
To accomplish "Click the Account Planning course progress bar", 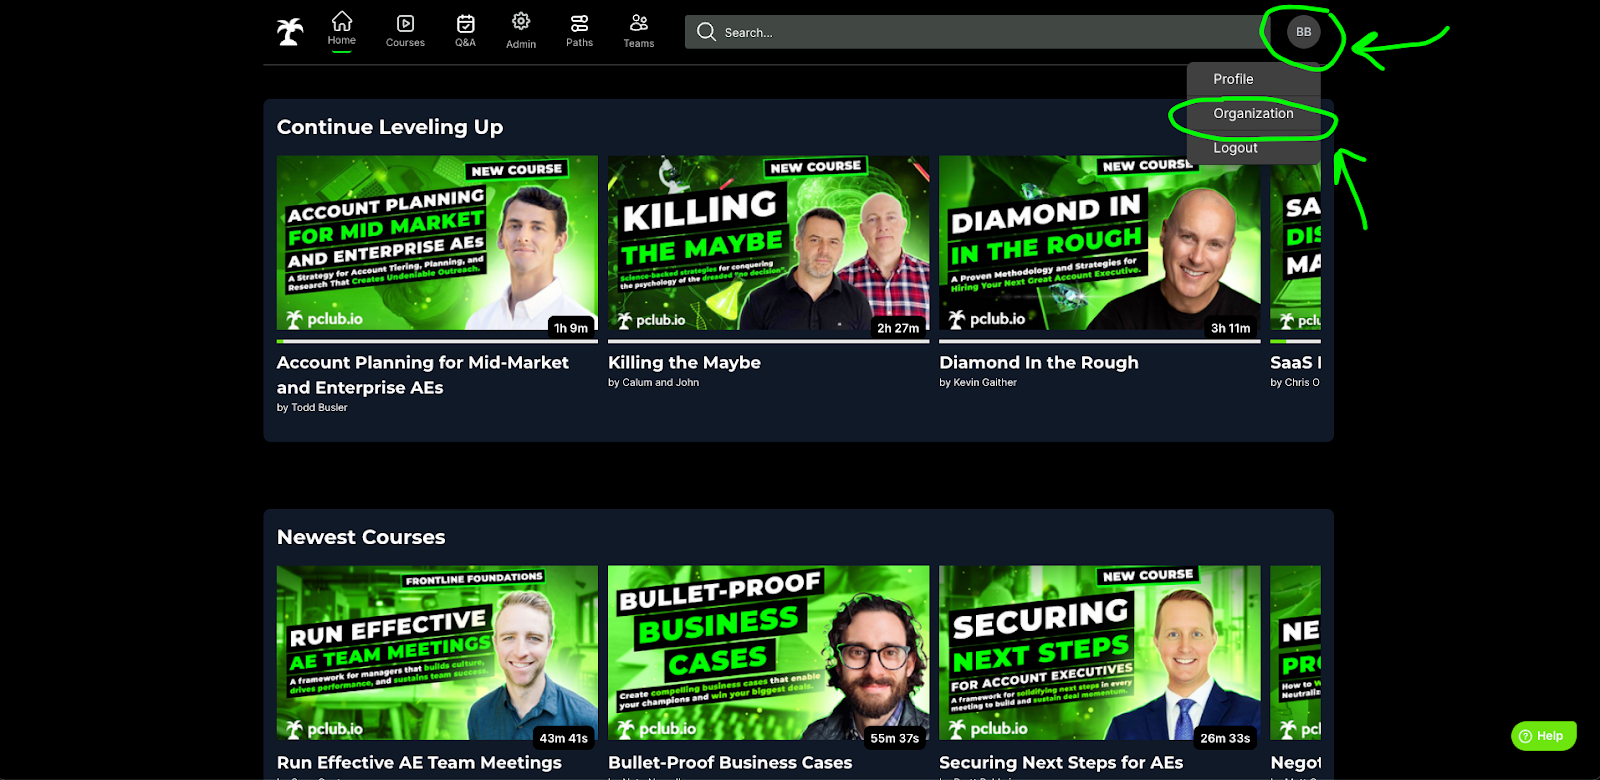I will tap(437, 341).
